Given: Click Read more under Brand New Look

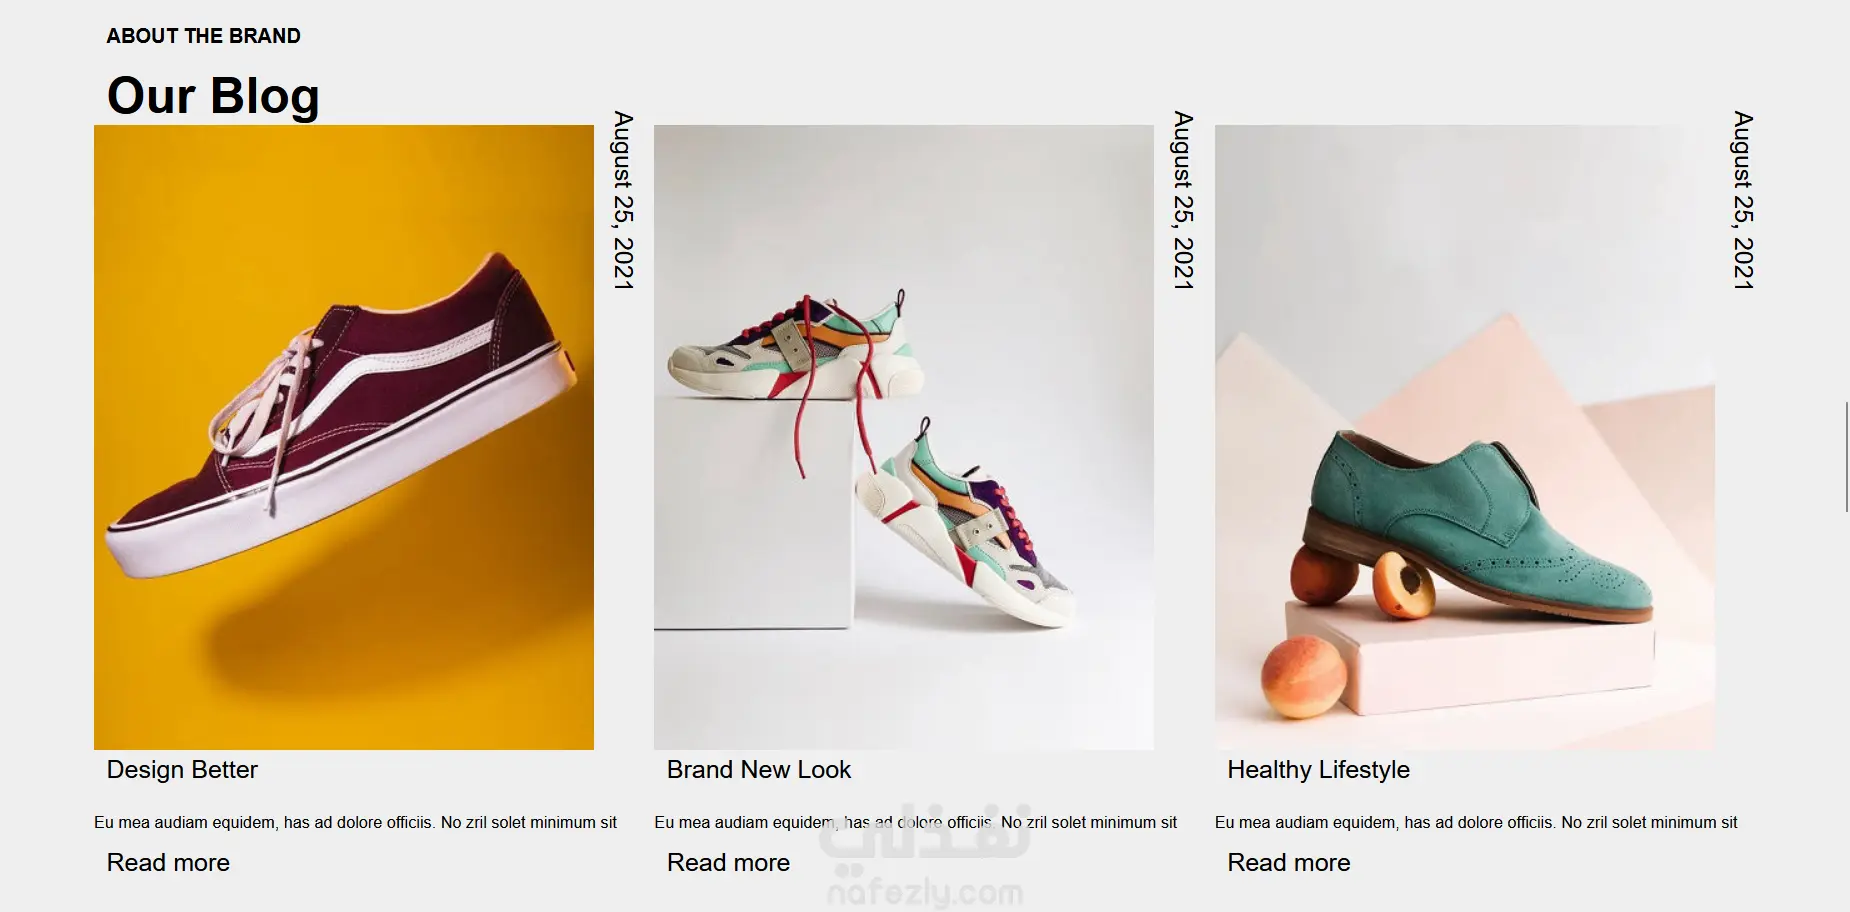Looking at the screenshot, I should (728, 863).
